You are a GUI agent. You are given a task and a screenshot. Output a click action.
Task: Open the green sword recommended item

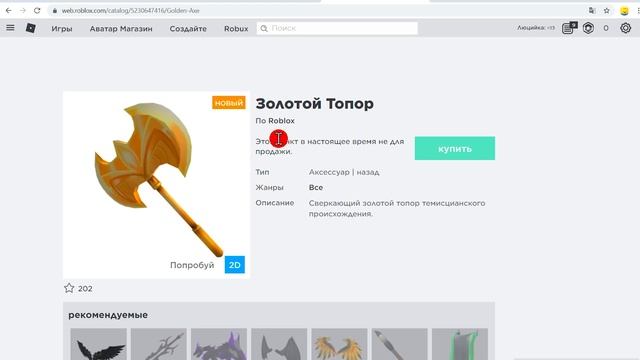pyautogui.click(x=460, y=344)
